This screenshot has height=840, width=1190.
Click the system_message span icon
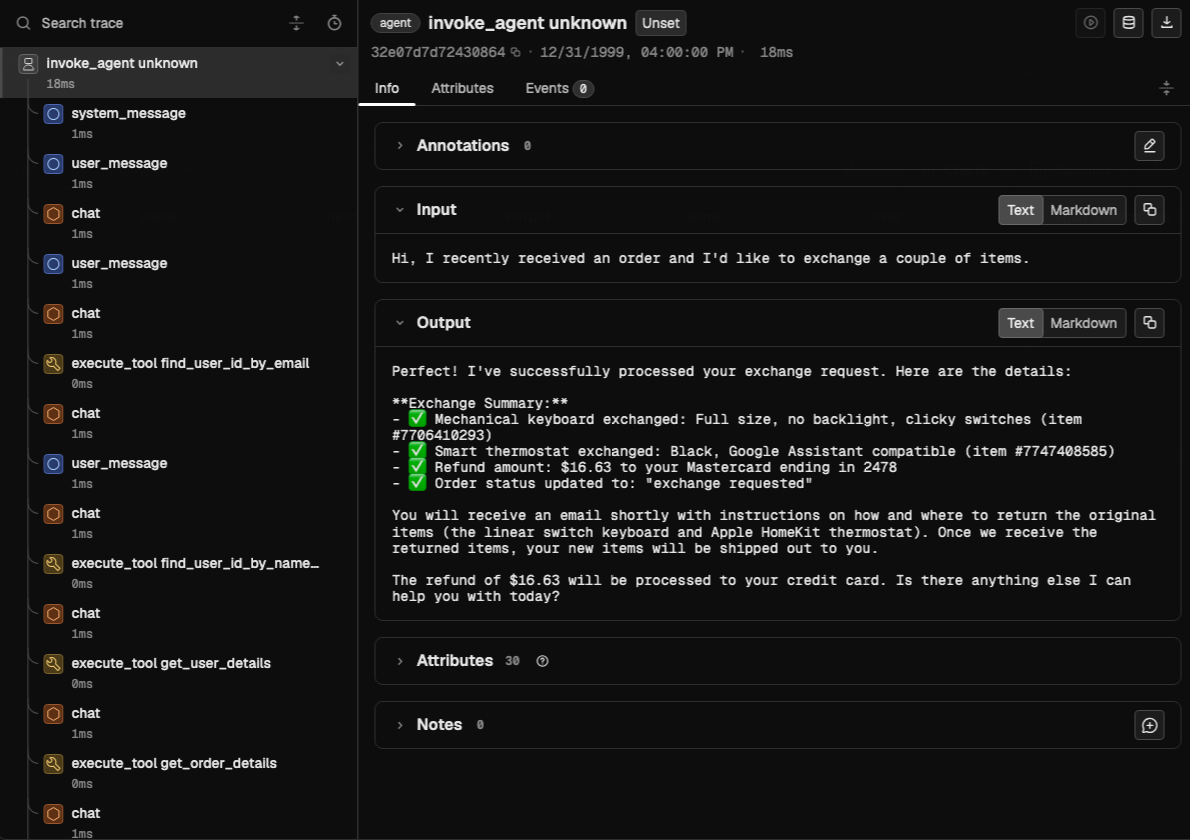point(53,115)
